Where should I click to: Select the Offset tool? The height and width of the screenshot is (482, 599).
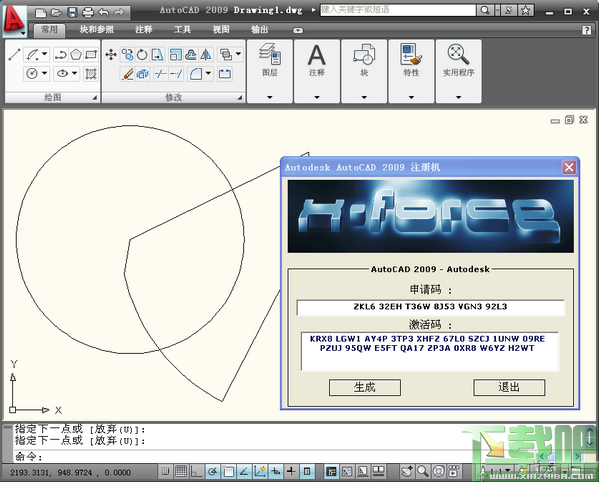click(x=191, y=55)
